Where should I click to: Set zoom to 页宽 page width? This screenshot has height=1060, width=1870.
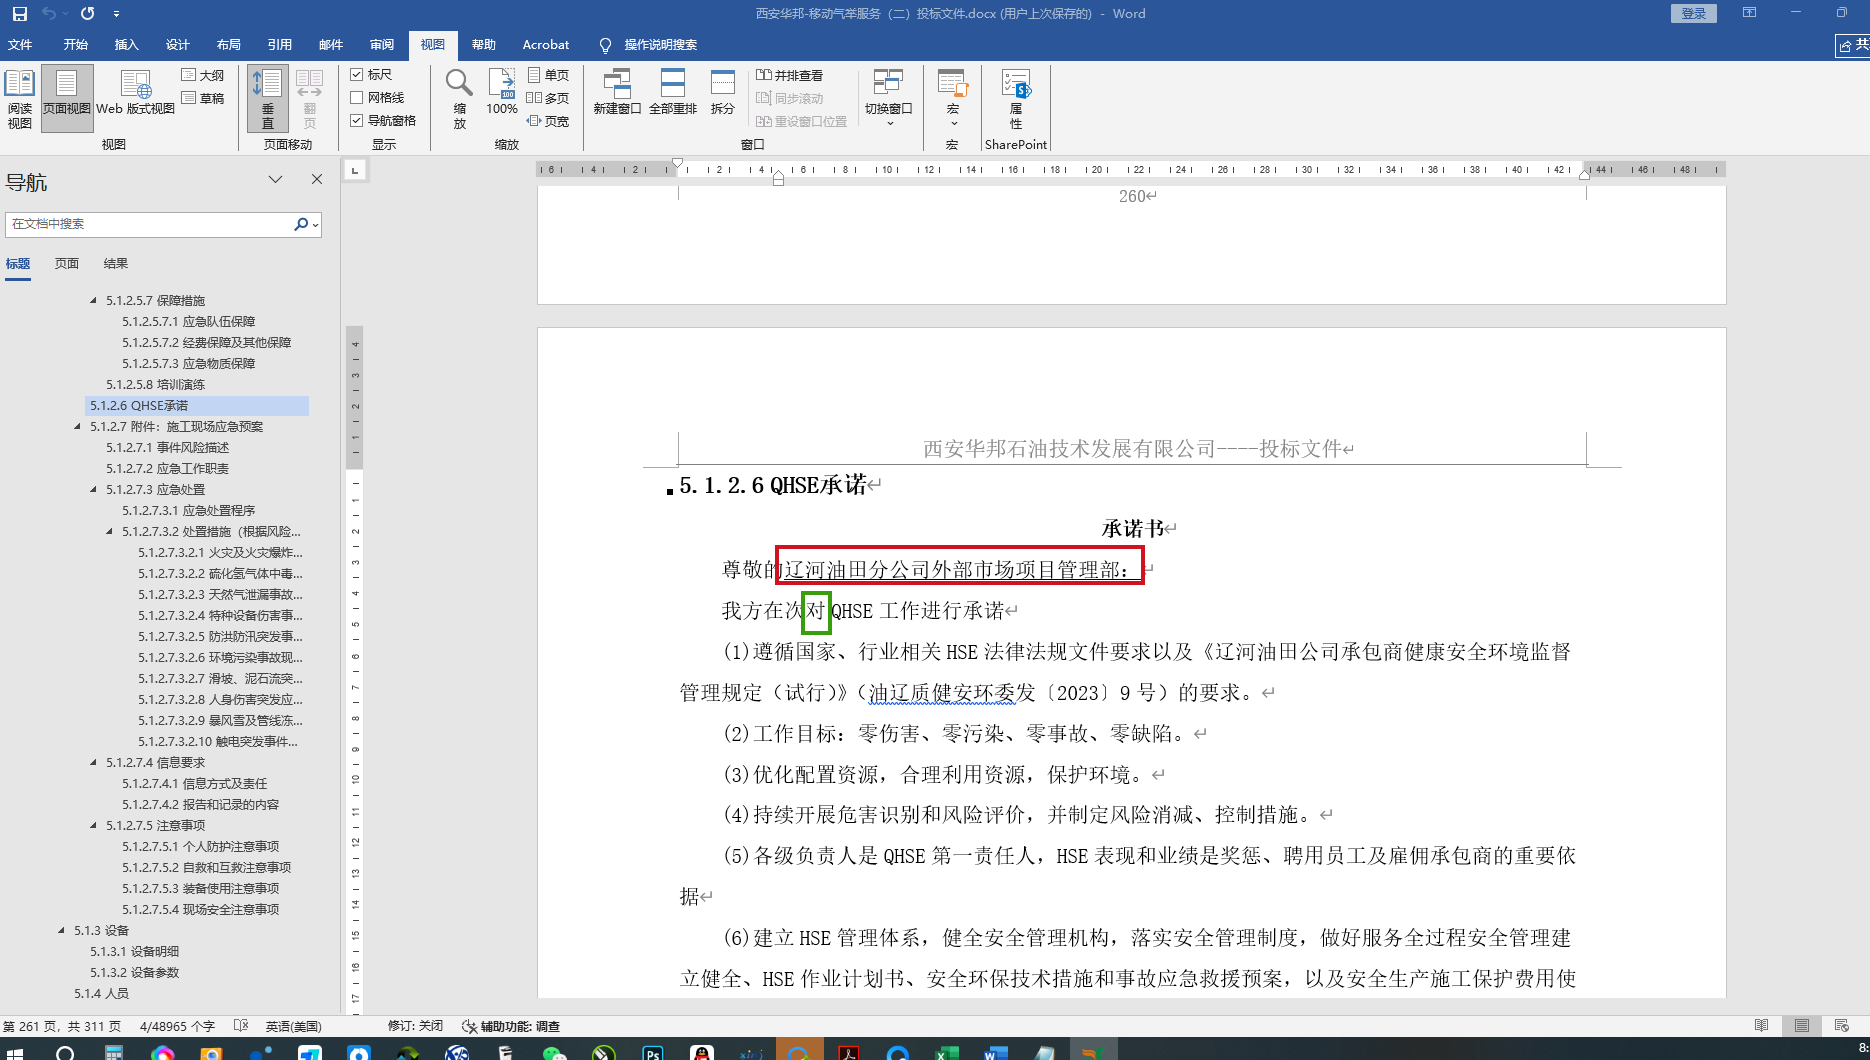coord(549,121)
